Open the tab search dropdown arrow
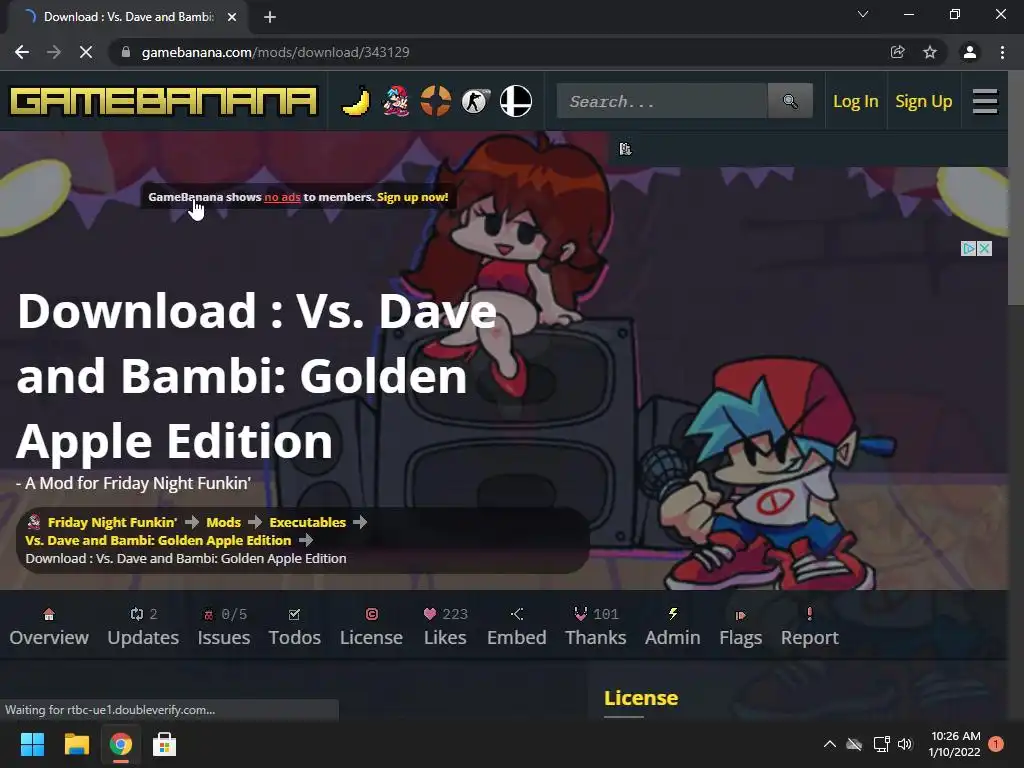This screenshot has width=1024, height=768. 863,14
